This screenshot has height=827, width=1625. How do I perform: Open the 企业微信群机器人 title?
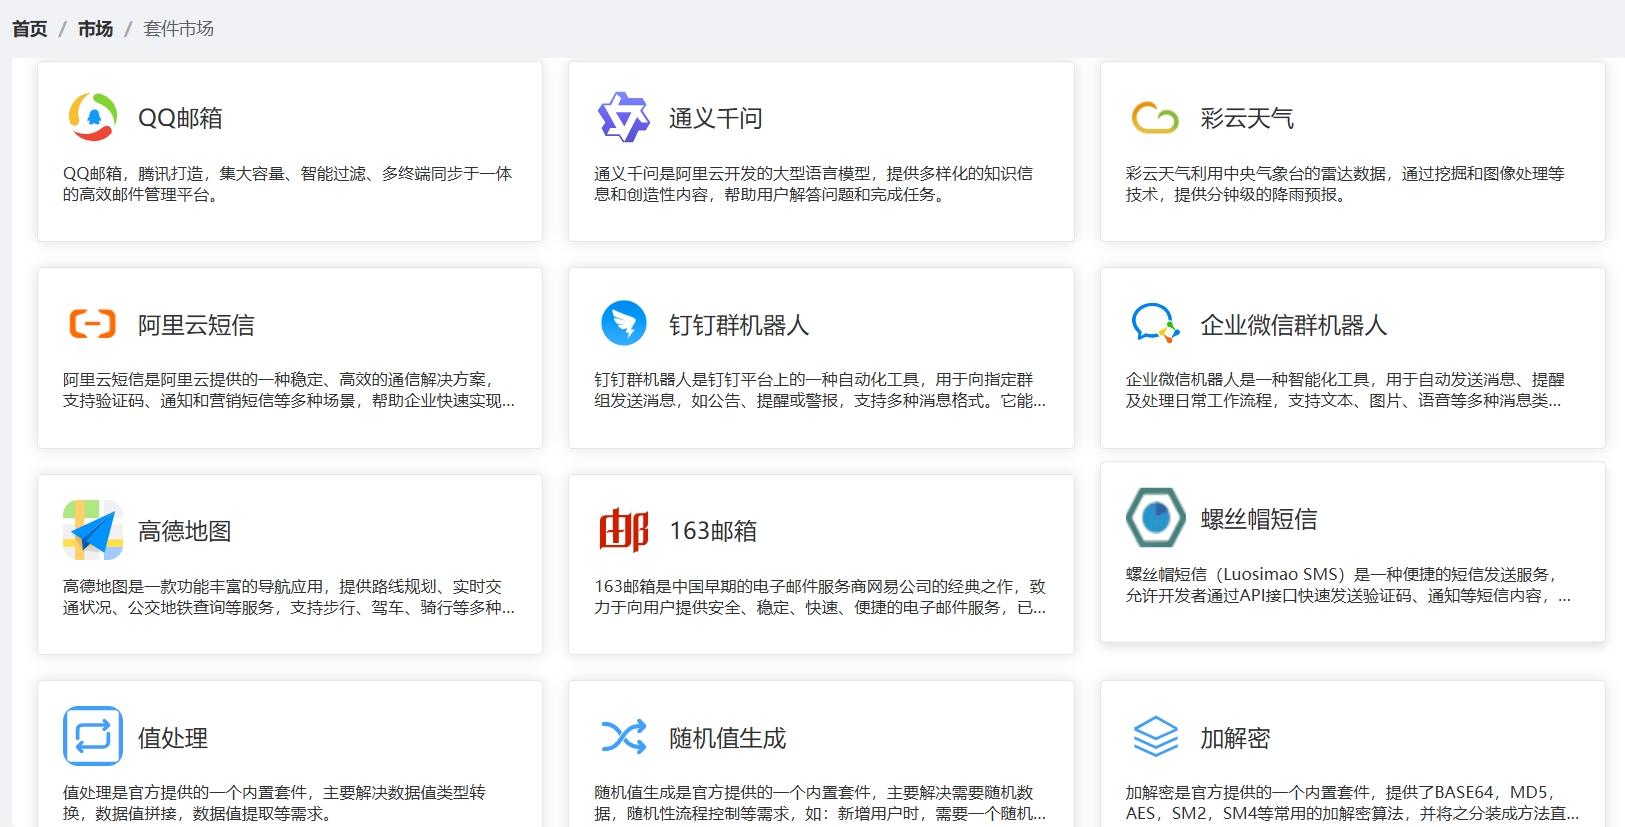click(1294, 325)
